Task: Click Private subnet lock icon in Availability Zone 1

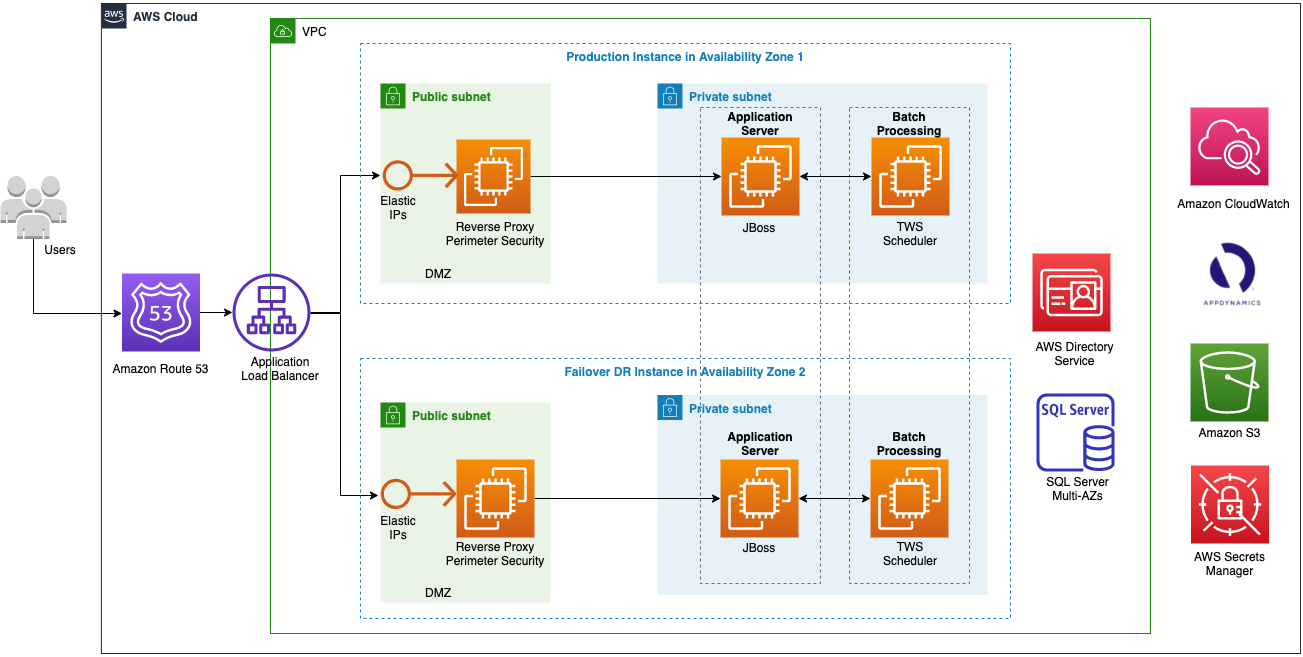Action: pos(669,96)
